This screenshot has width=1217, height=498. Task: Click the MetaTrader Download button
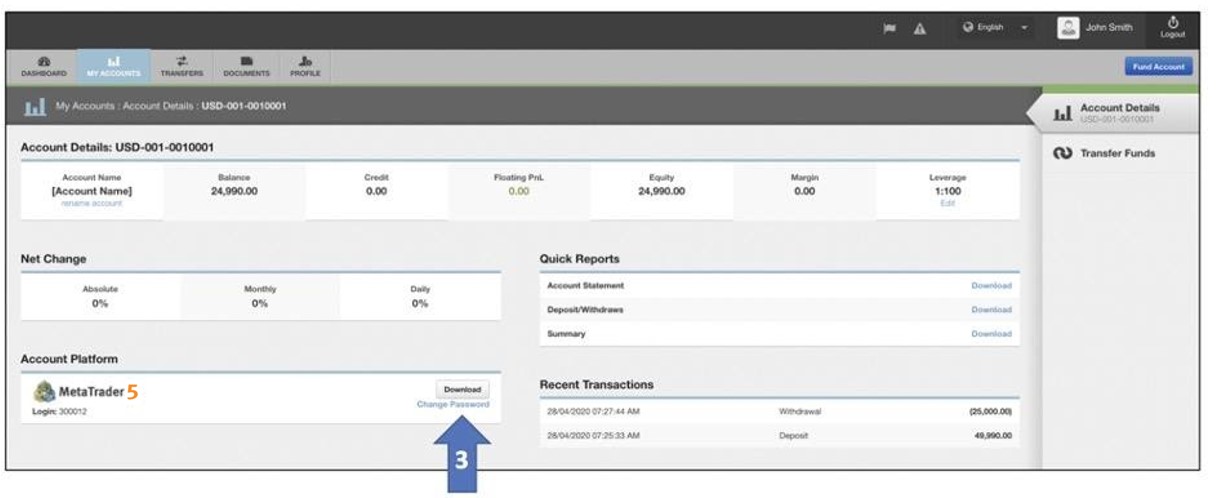tap(462, 389)
